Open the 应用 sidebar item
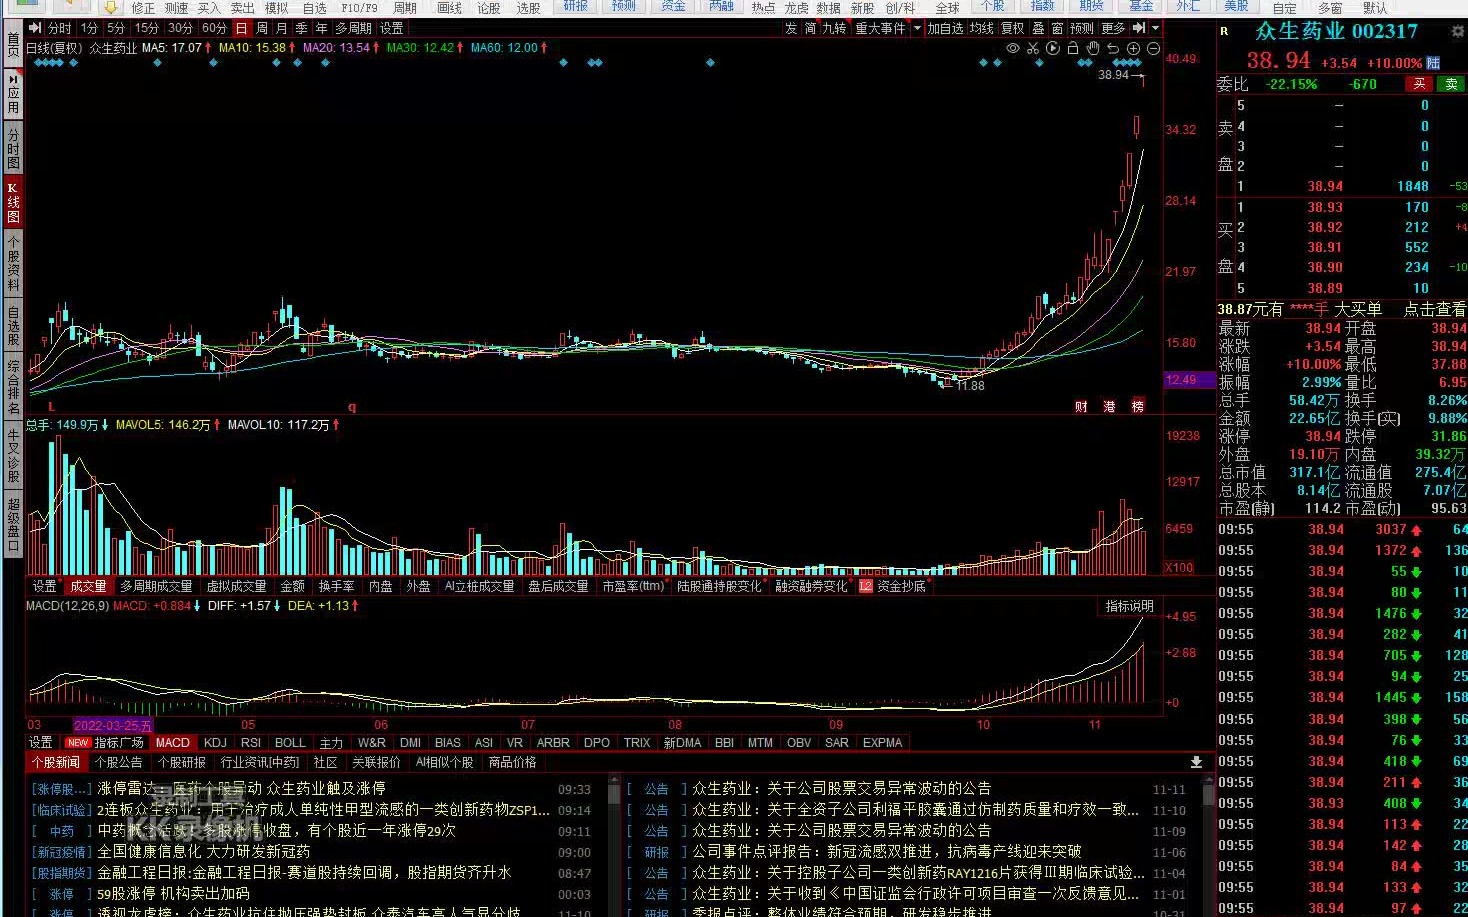Image resolution: width=1468 pixels, height=917 pixels. click(13, 93)
